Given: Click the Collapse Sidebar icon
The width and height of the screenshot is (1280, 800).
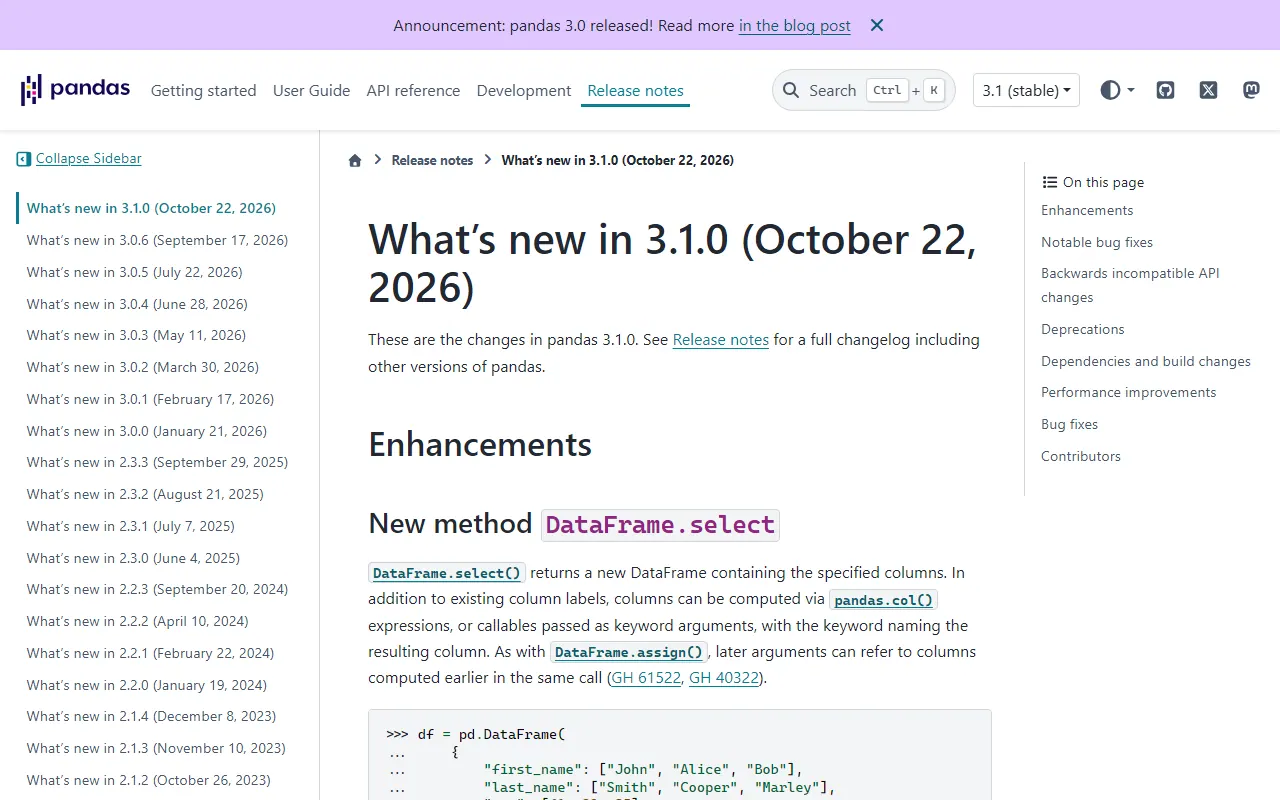Looking at the screenshot, I should click(x=24, y=159).
